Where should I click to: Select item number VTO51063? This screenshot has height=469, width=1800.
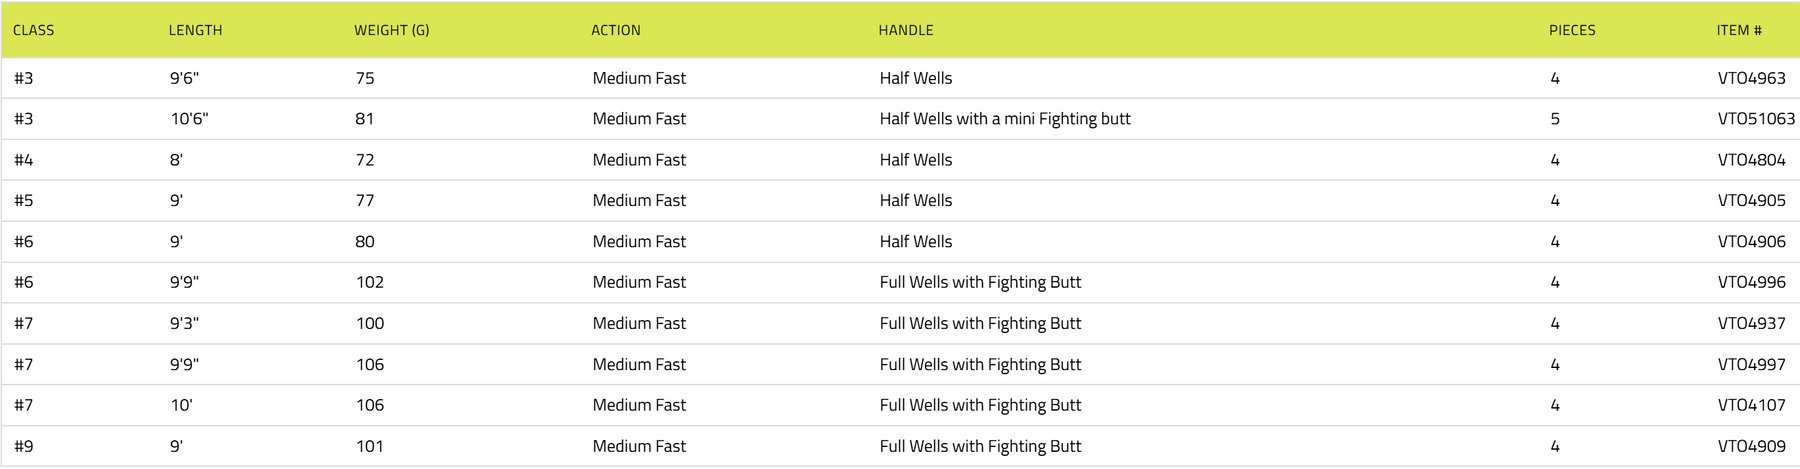click(x=1755, y=119)
